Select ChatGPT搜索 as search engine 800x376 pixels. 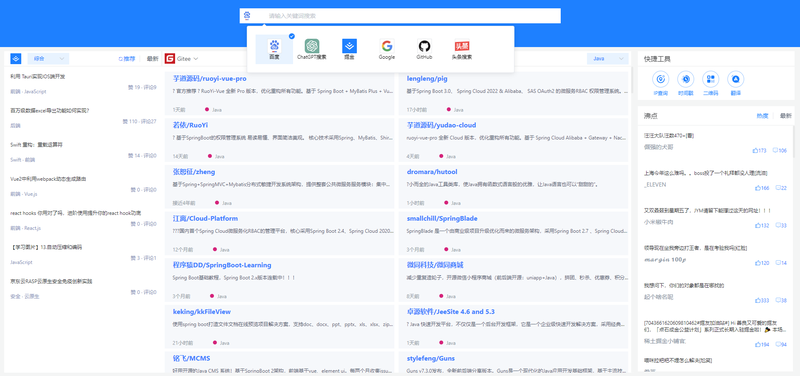click(x=312, y=49)
